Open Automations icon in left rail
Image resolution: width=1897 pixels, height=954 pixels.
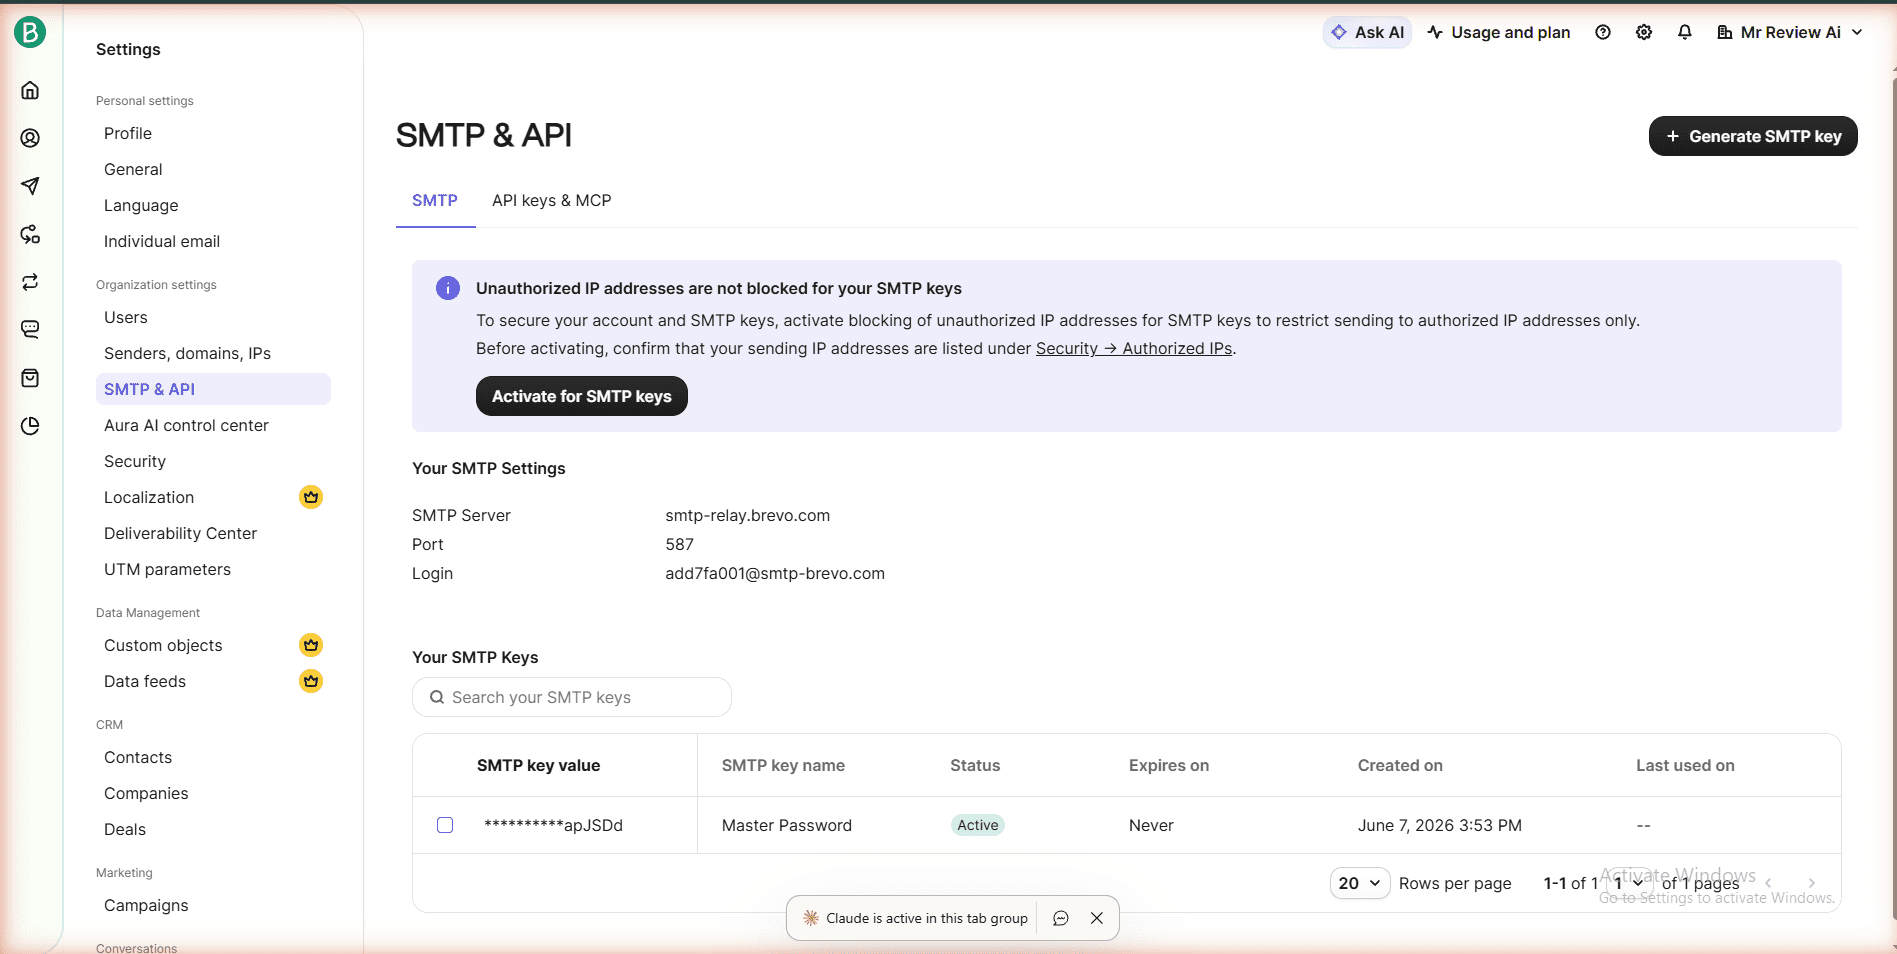(x=30, y=234)
